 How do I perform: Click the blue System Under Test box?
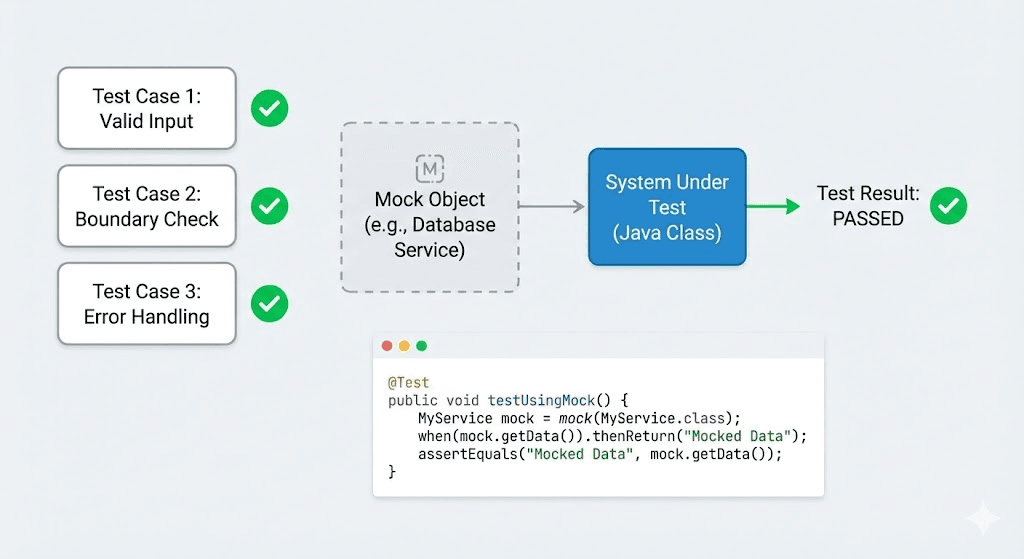(667, 207)
